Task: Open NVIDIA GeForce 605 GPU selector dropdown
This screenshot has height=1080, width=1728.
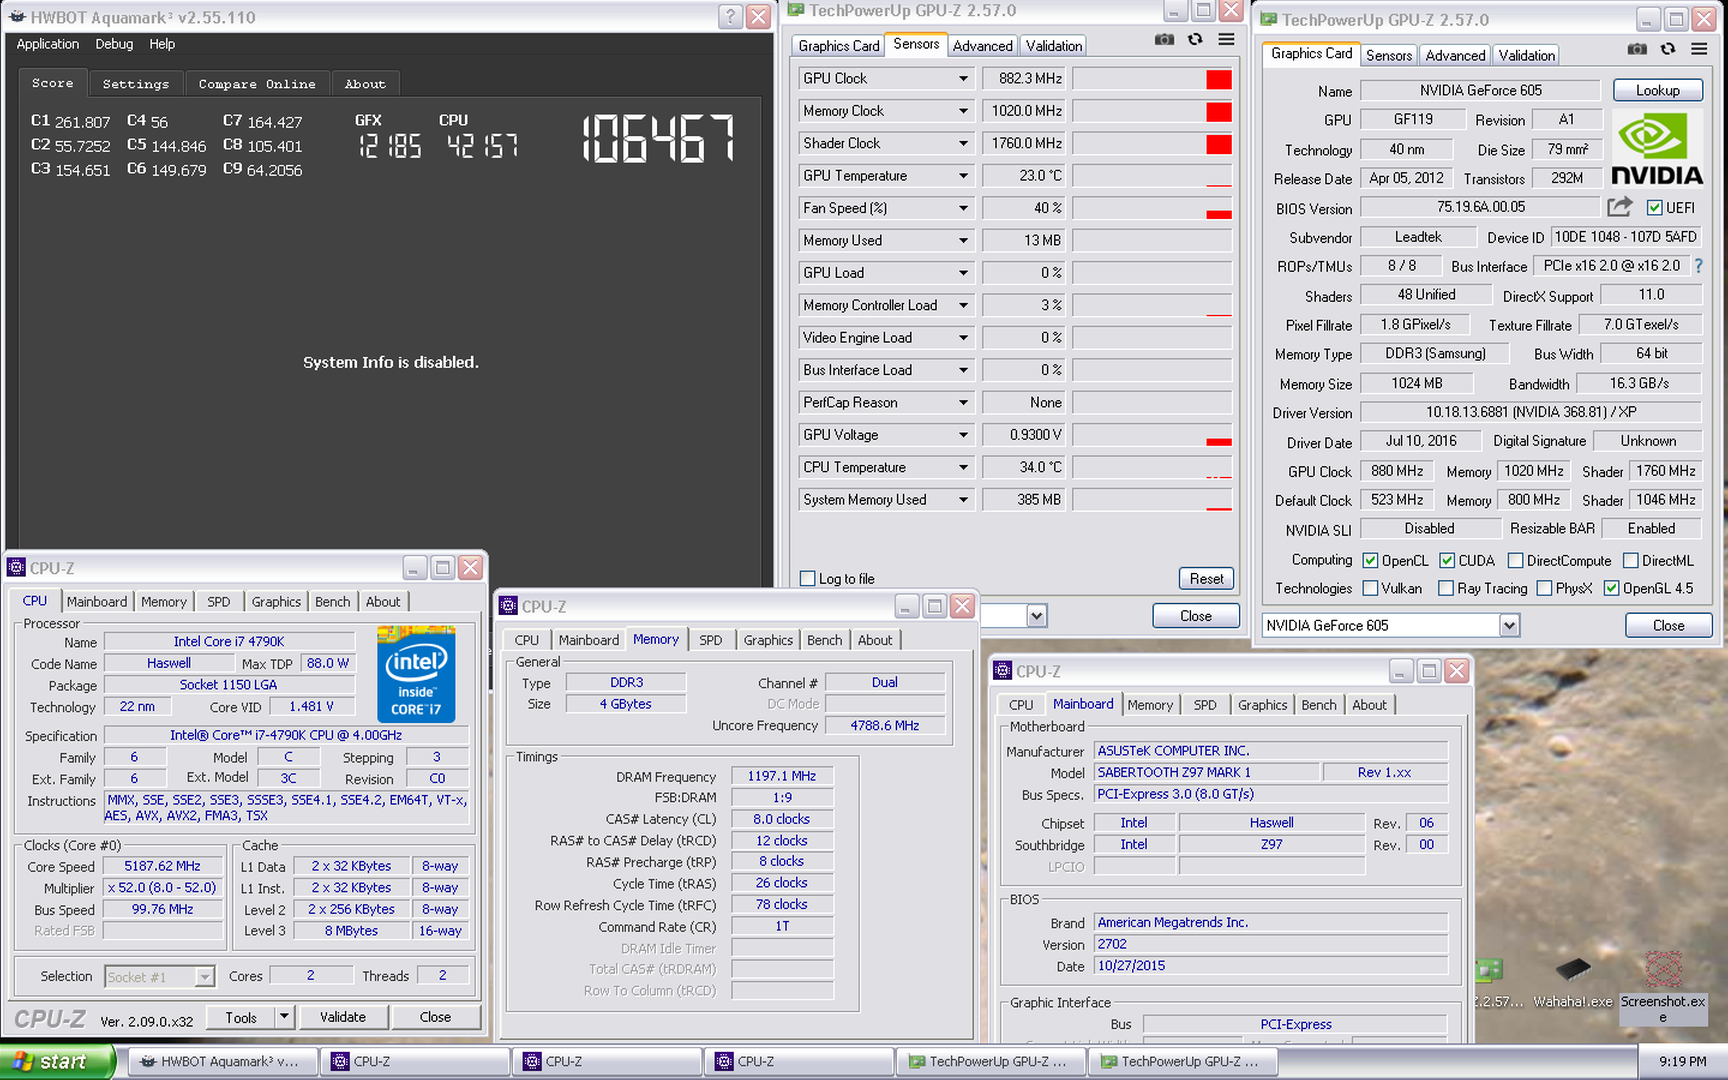Action: 1510,626
